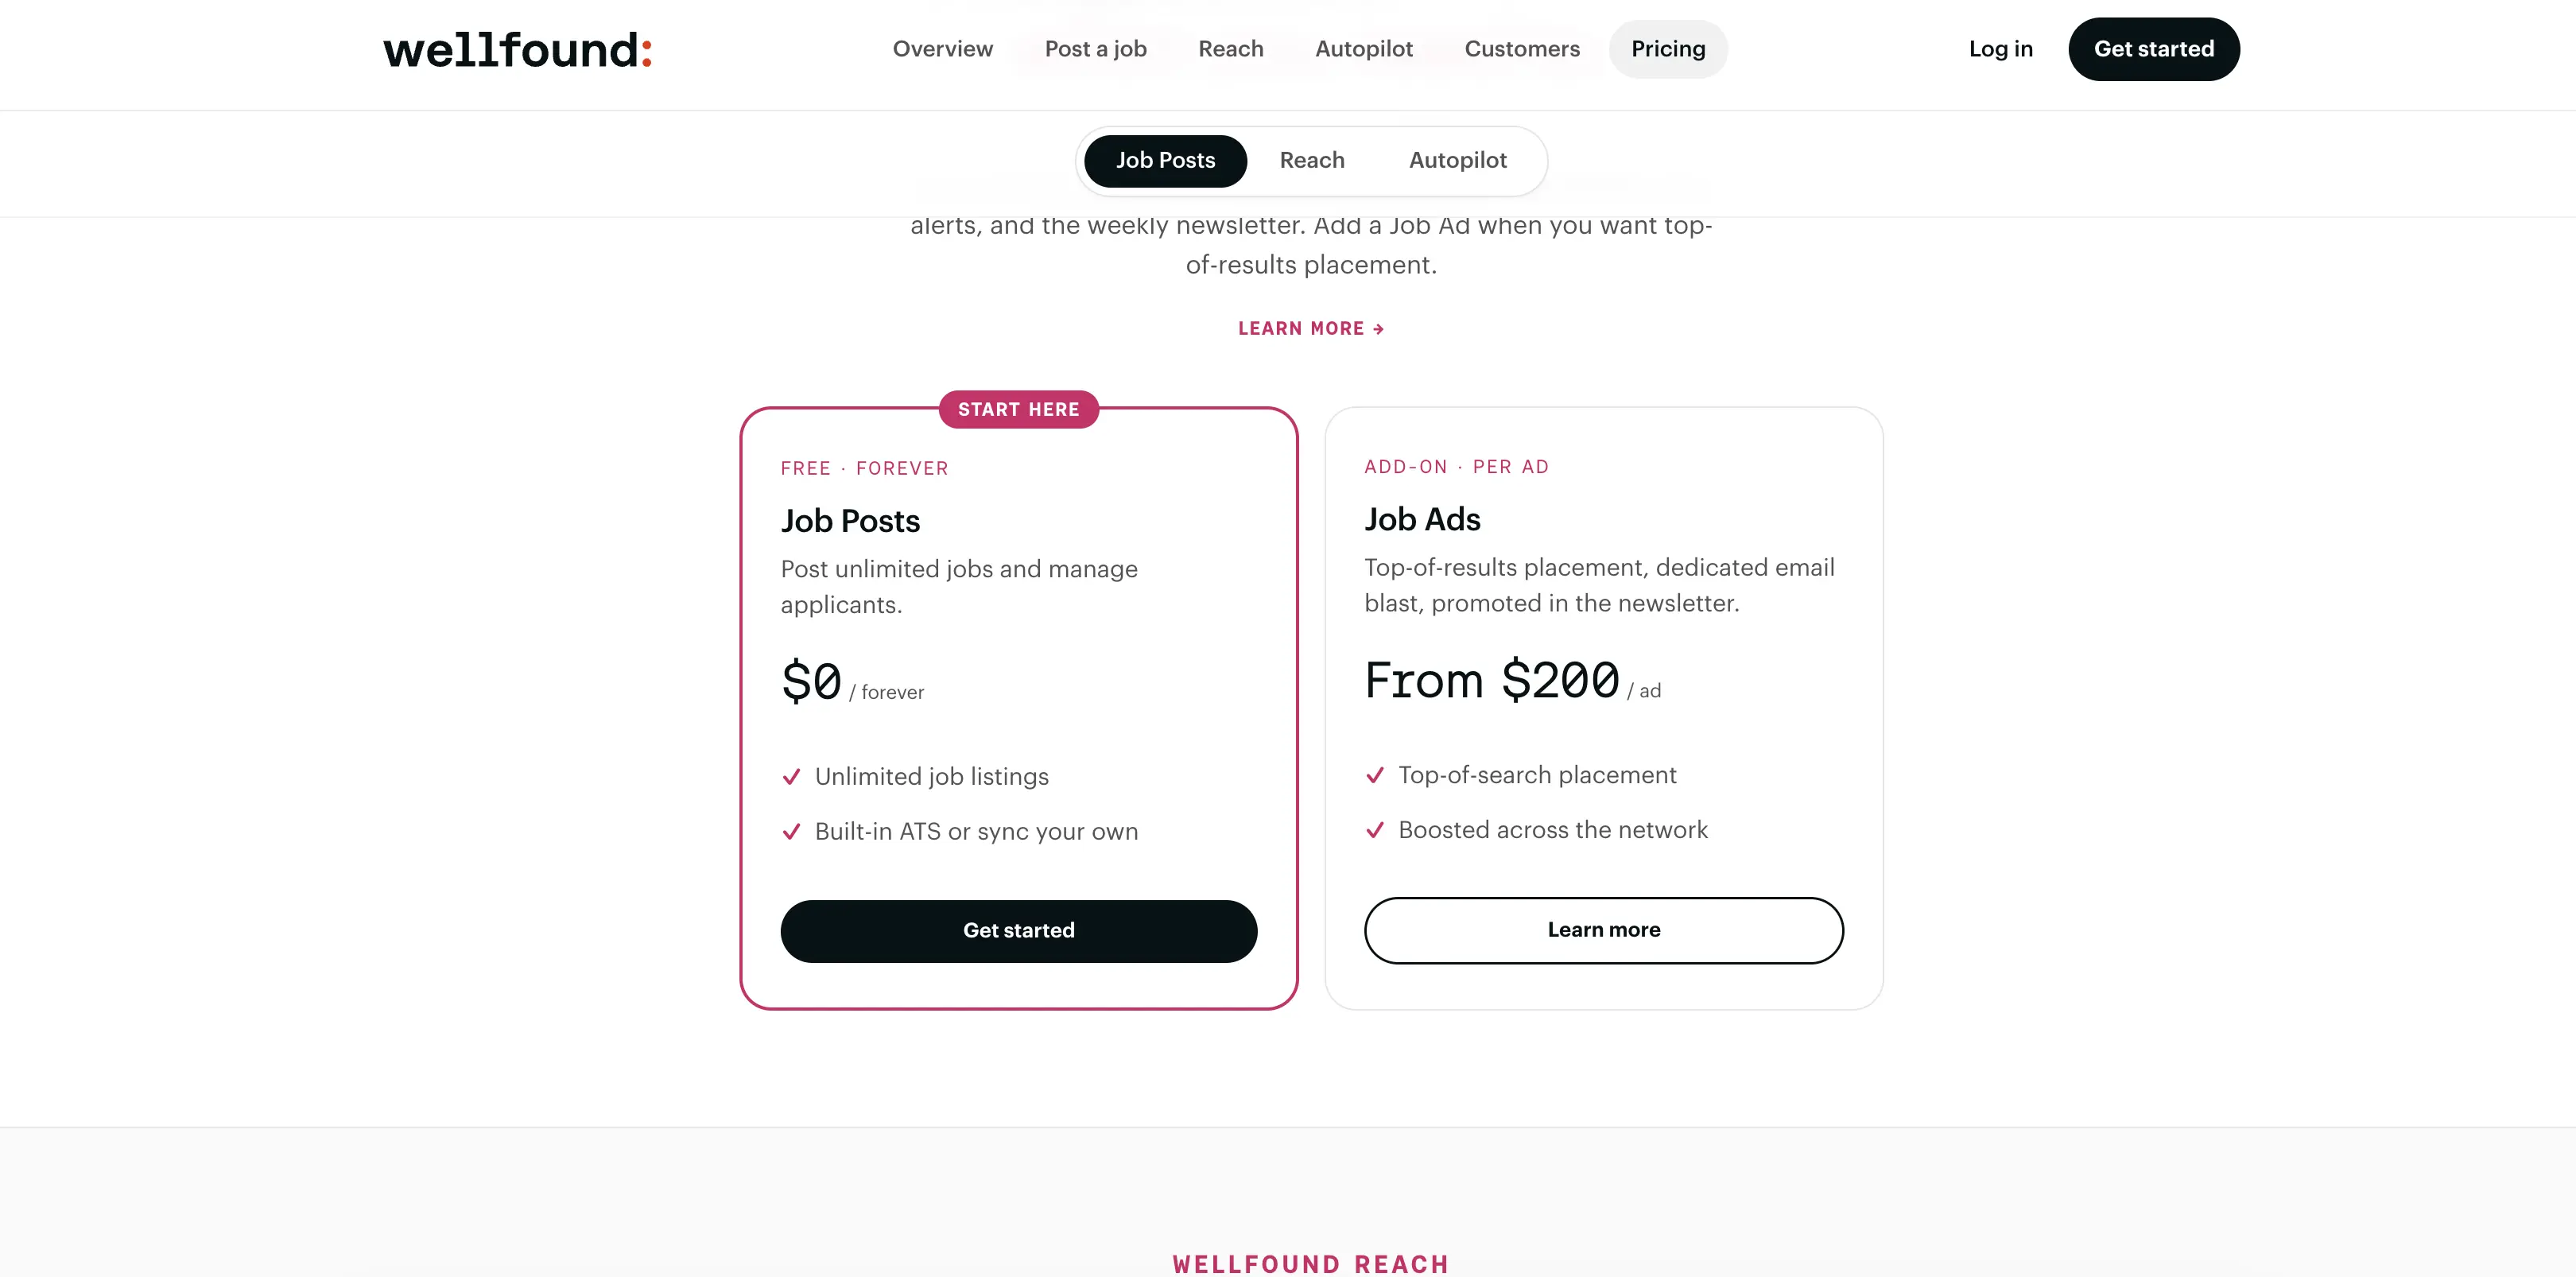Select the Pricing nav item
2576x1277 pixels.
pos(1668,49)
